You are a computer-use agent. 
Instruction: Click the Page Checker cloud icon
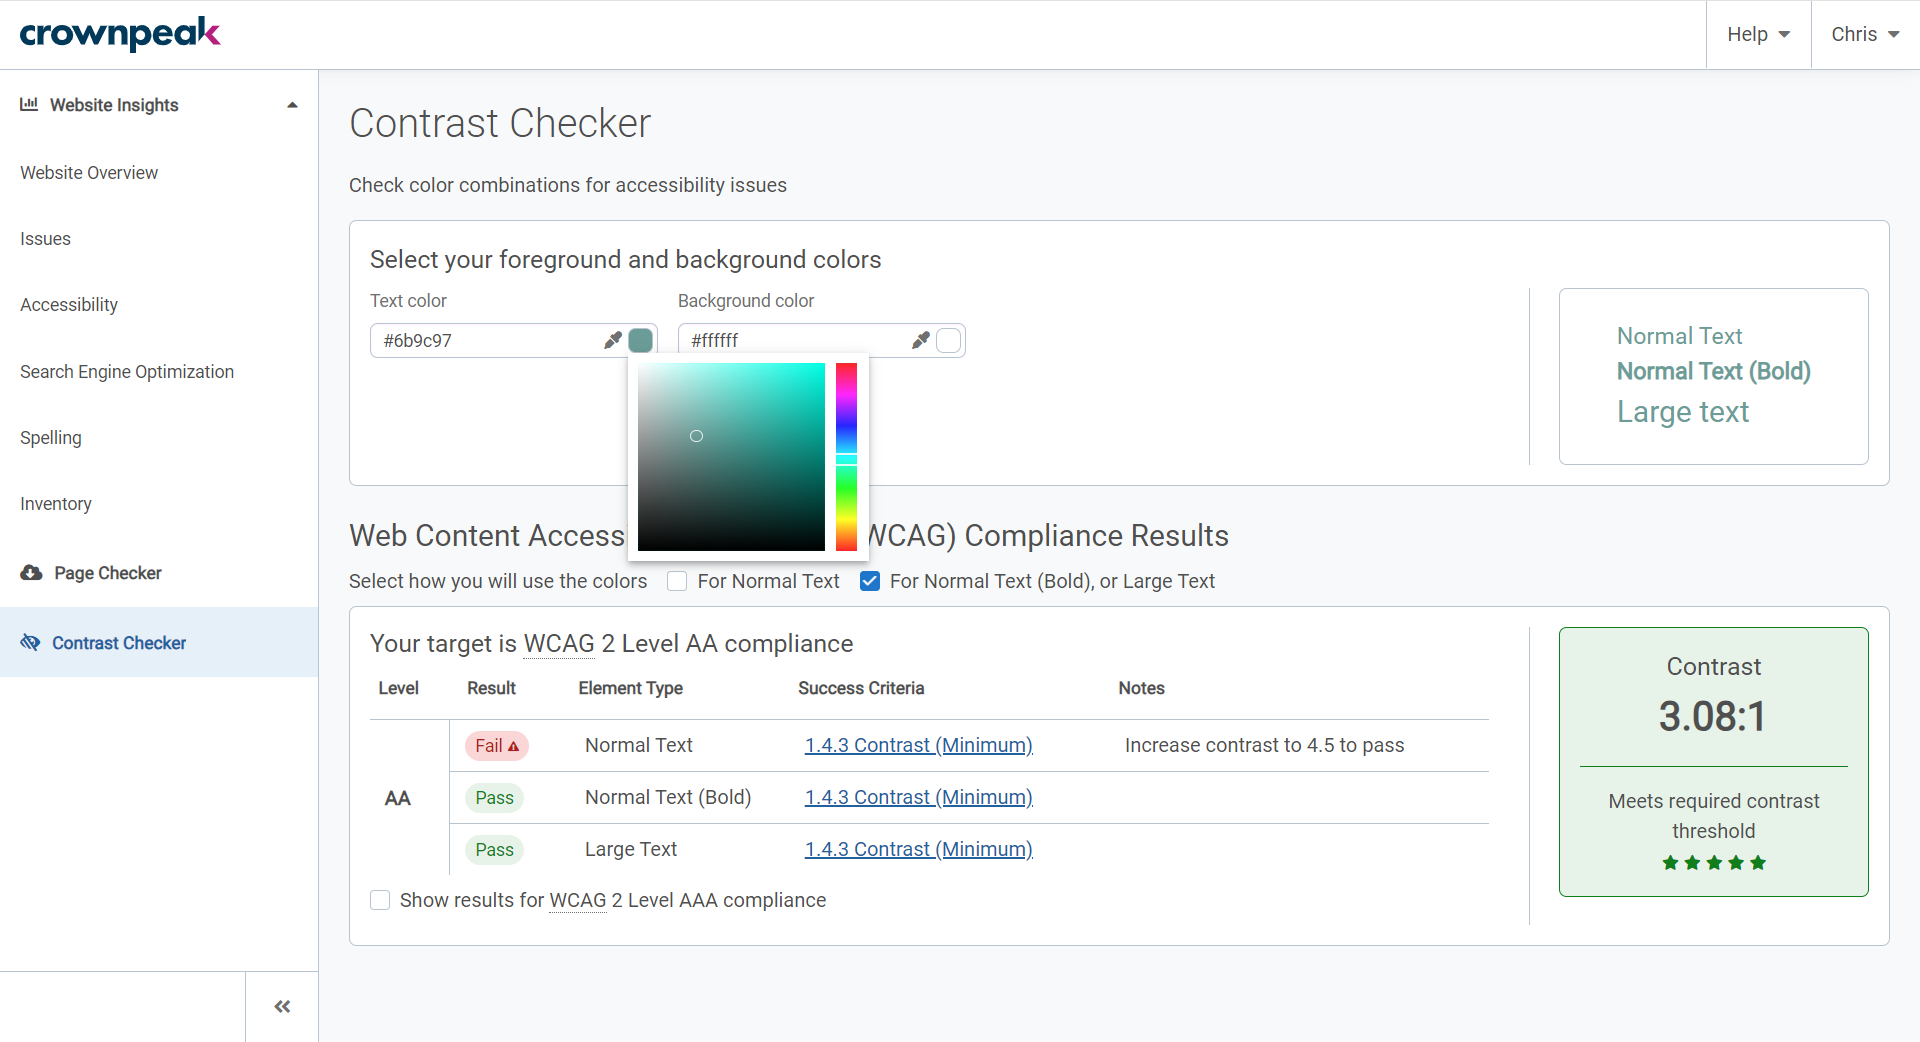29,572
